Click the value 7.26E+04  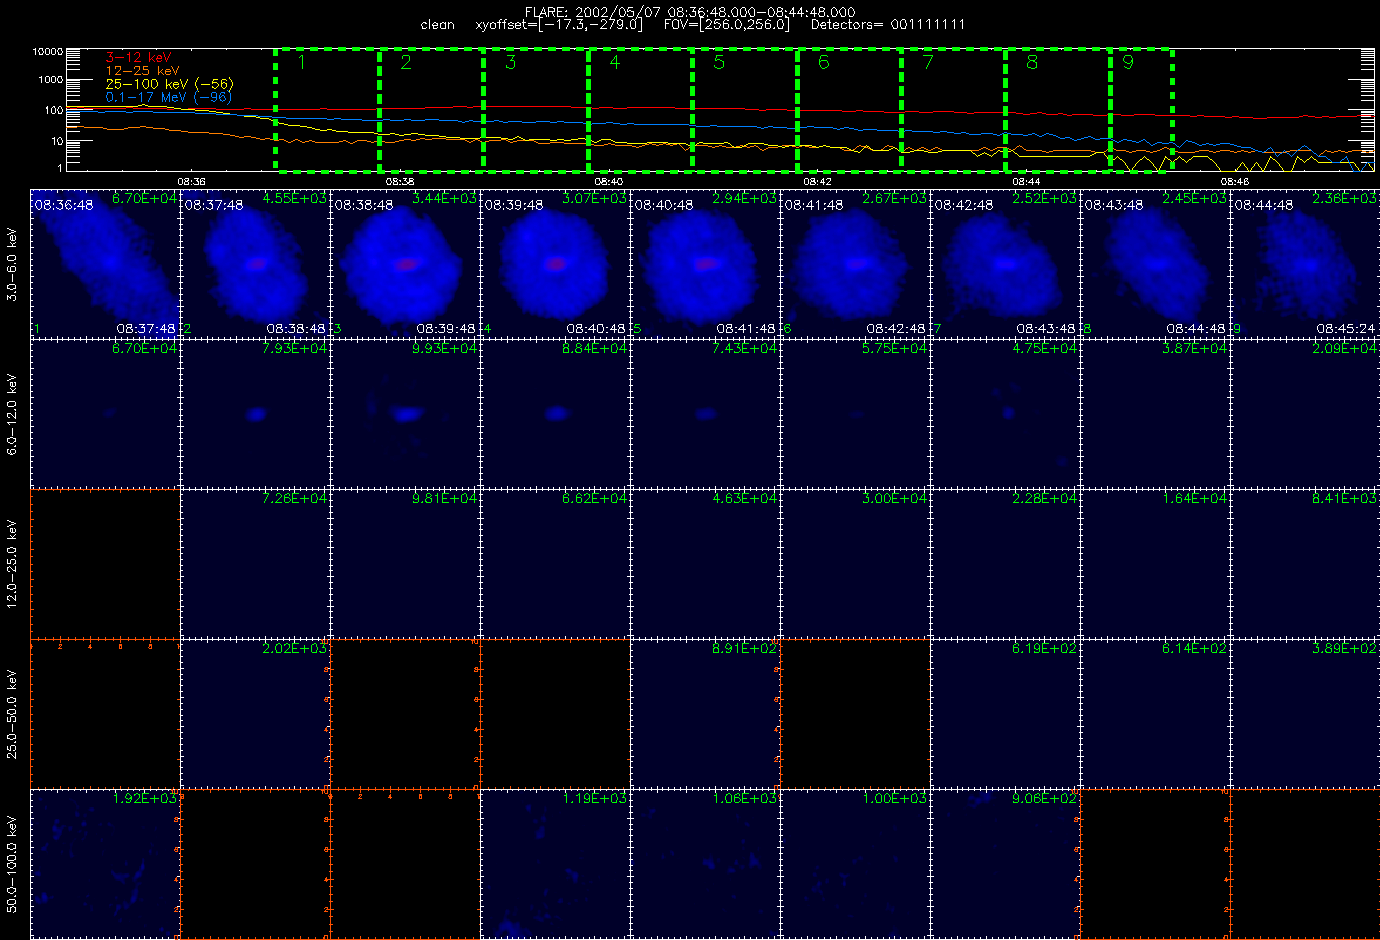295,498
